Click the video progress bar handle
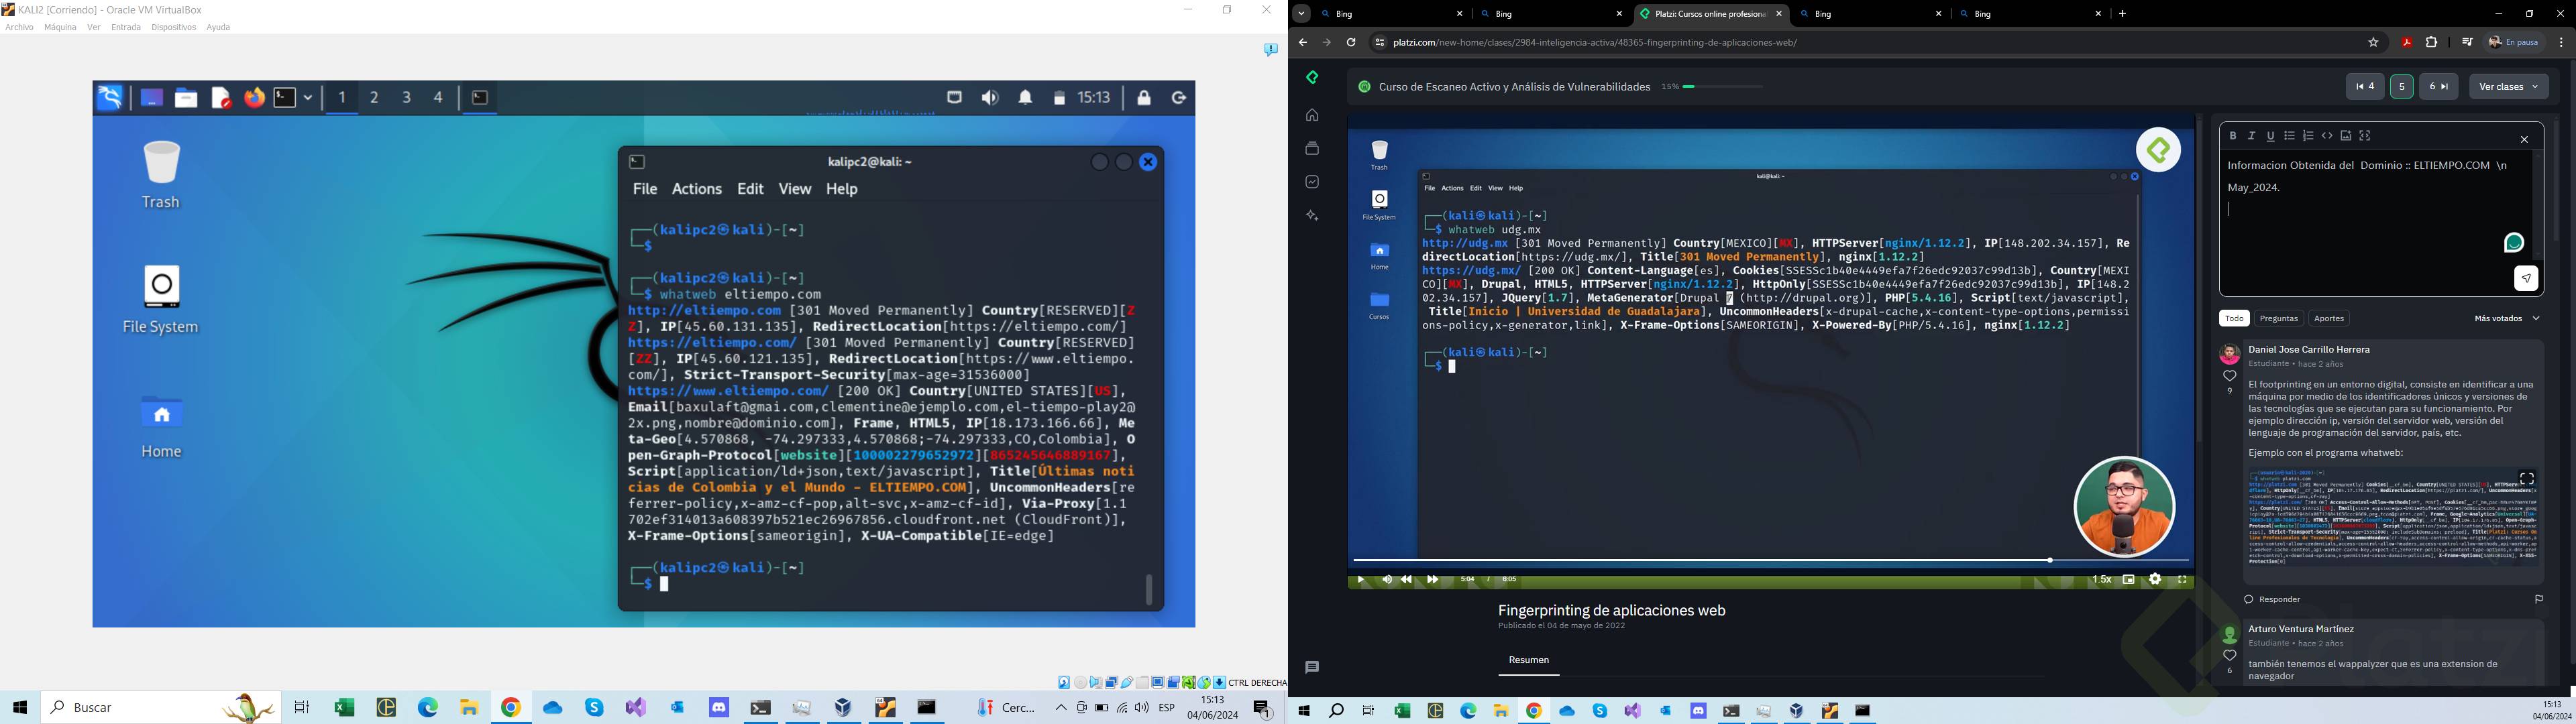2576x724 pixels. pos(2050,560)
